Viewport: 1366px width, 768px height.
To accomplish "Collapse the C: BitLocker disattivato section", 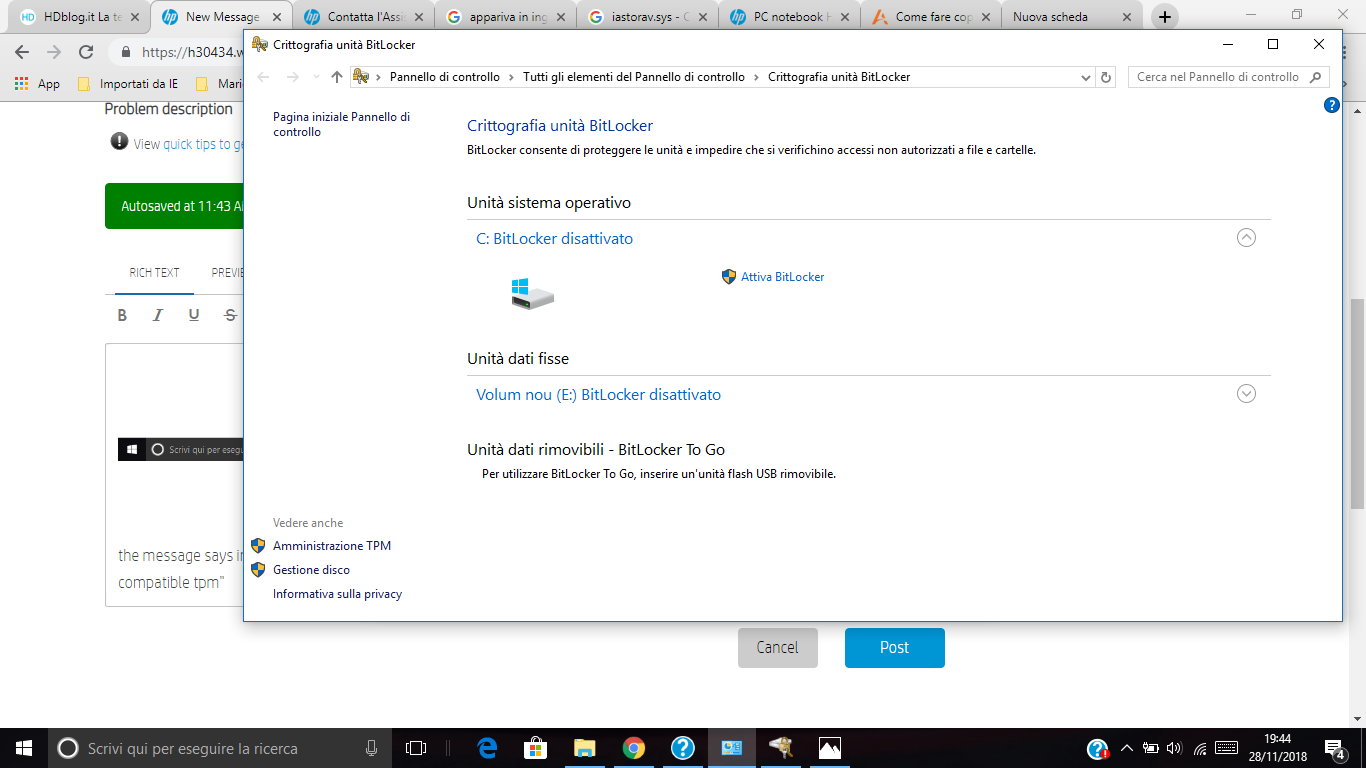I will 1246,238.
